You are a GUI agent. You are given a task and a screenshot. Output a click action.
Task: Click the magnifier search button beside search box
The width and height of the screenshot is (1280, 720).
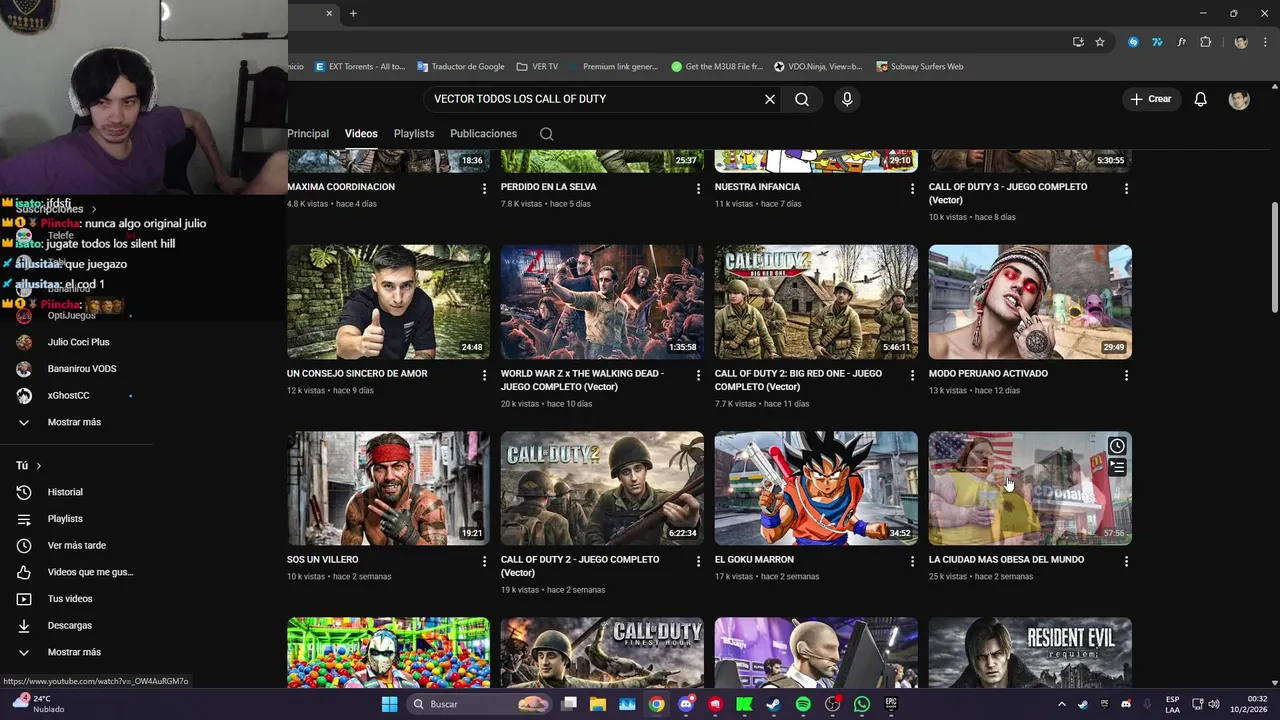point(802,99)
